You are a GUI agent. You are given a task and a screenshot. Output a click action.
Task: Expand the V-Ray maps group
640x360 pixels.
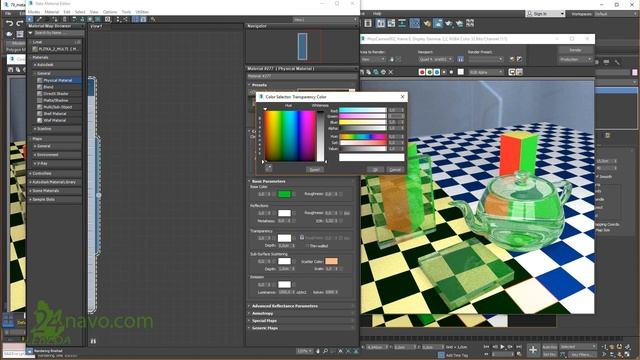(56, 164)
